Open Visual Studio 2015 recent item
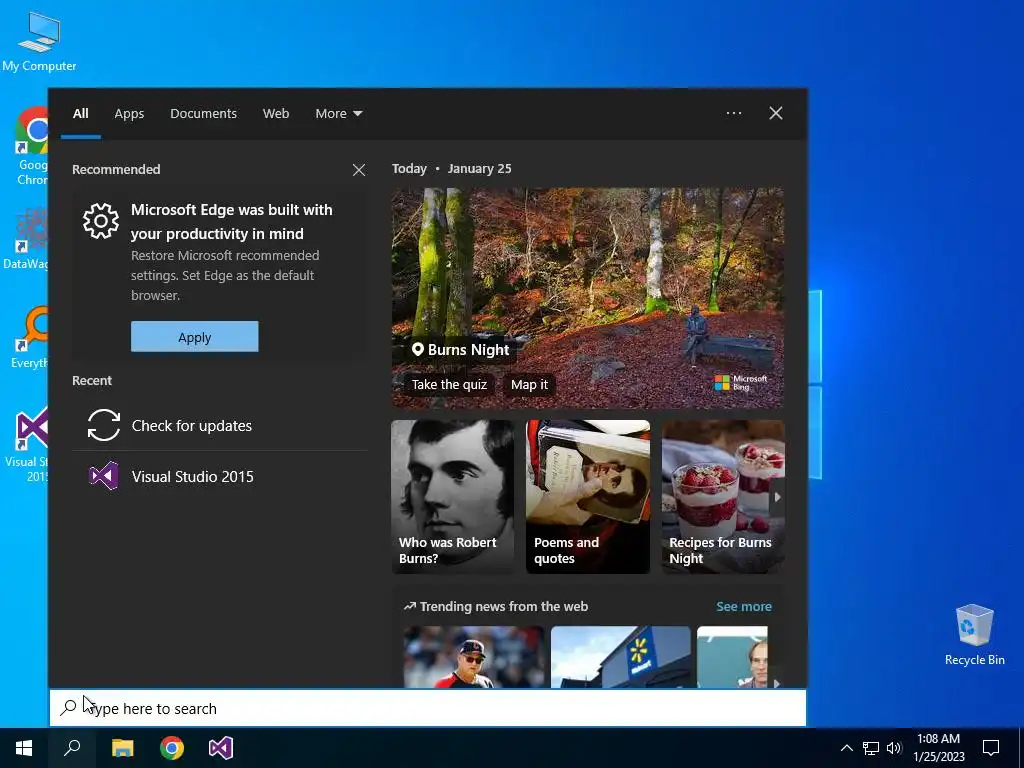Viewport: 1024px width, 768px height. point(219,476)
